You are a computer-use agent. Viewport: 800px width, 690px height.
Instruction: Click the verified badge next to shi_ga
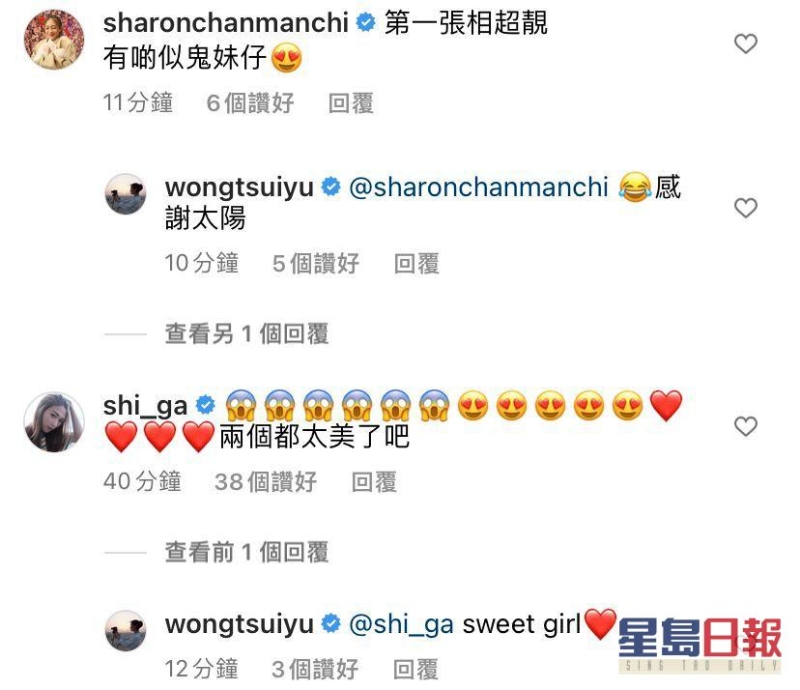(x=206, y=405)
